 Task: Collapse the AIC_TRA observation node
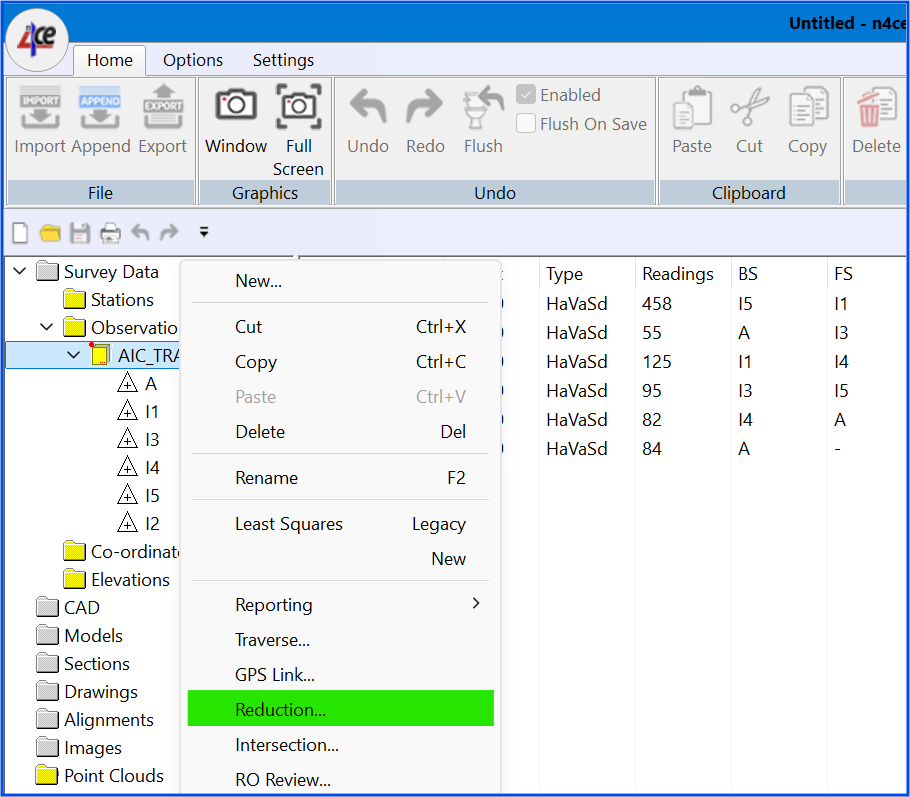pyautogui.click(x=73, y=354)
